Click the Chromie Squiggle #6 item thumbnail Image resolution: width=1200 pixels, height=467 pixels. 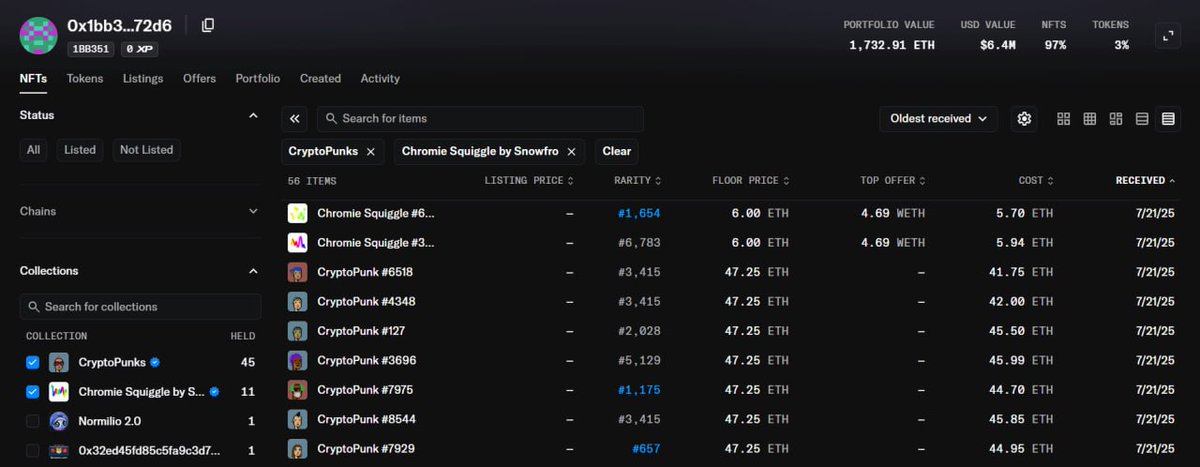click(297, 213)
